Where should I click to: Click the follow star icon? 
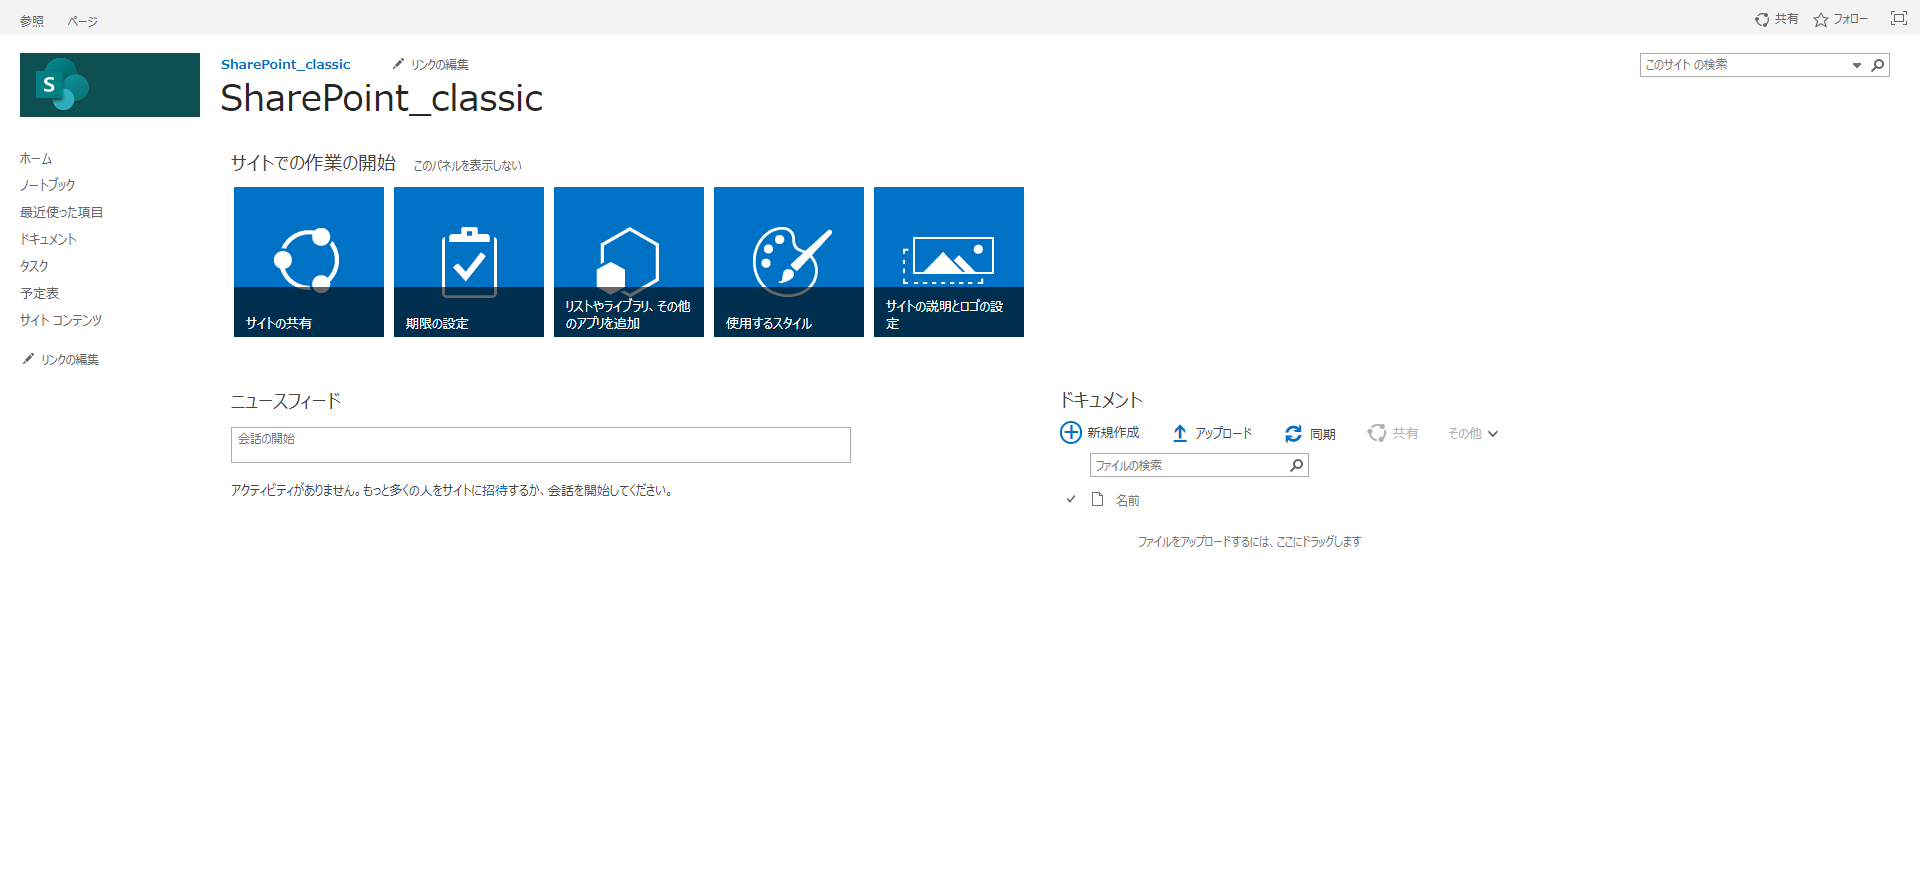(1821, 19)
